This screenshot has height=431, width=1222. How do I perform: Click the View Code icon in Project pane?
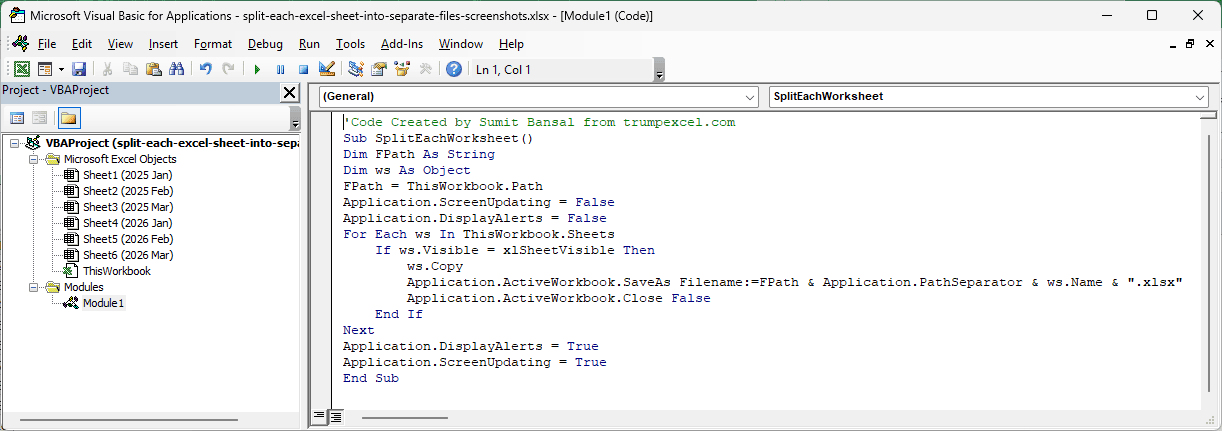[x=17, y=118]
